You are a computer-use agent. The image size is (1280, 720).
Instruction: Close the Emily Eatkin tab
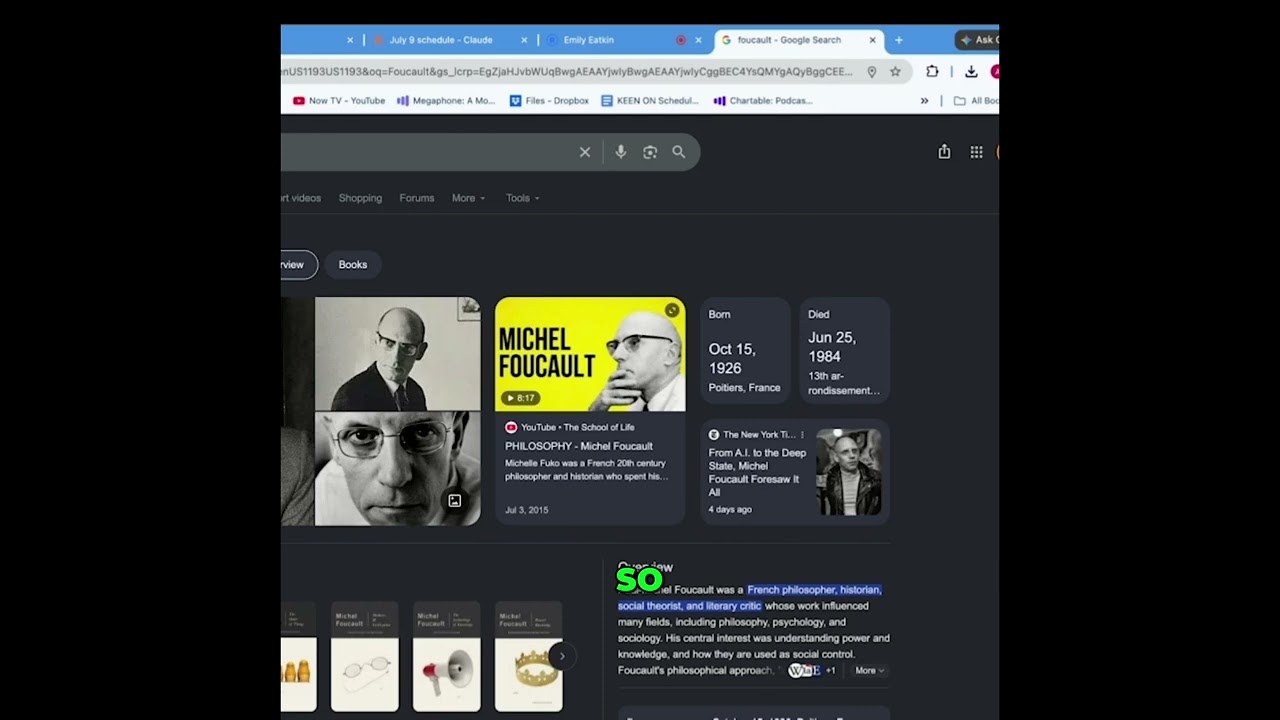698,40
